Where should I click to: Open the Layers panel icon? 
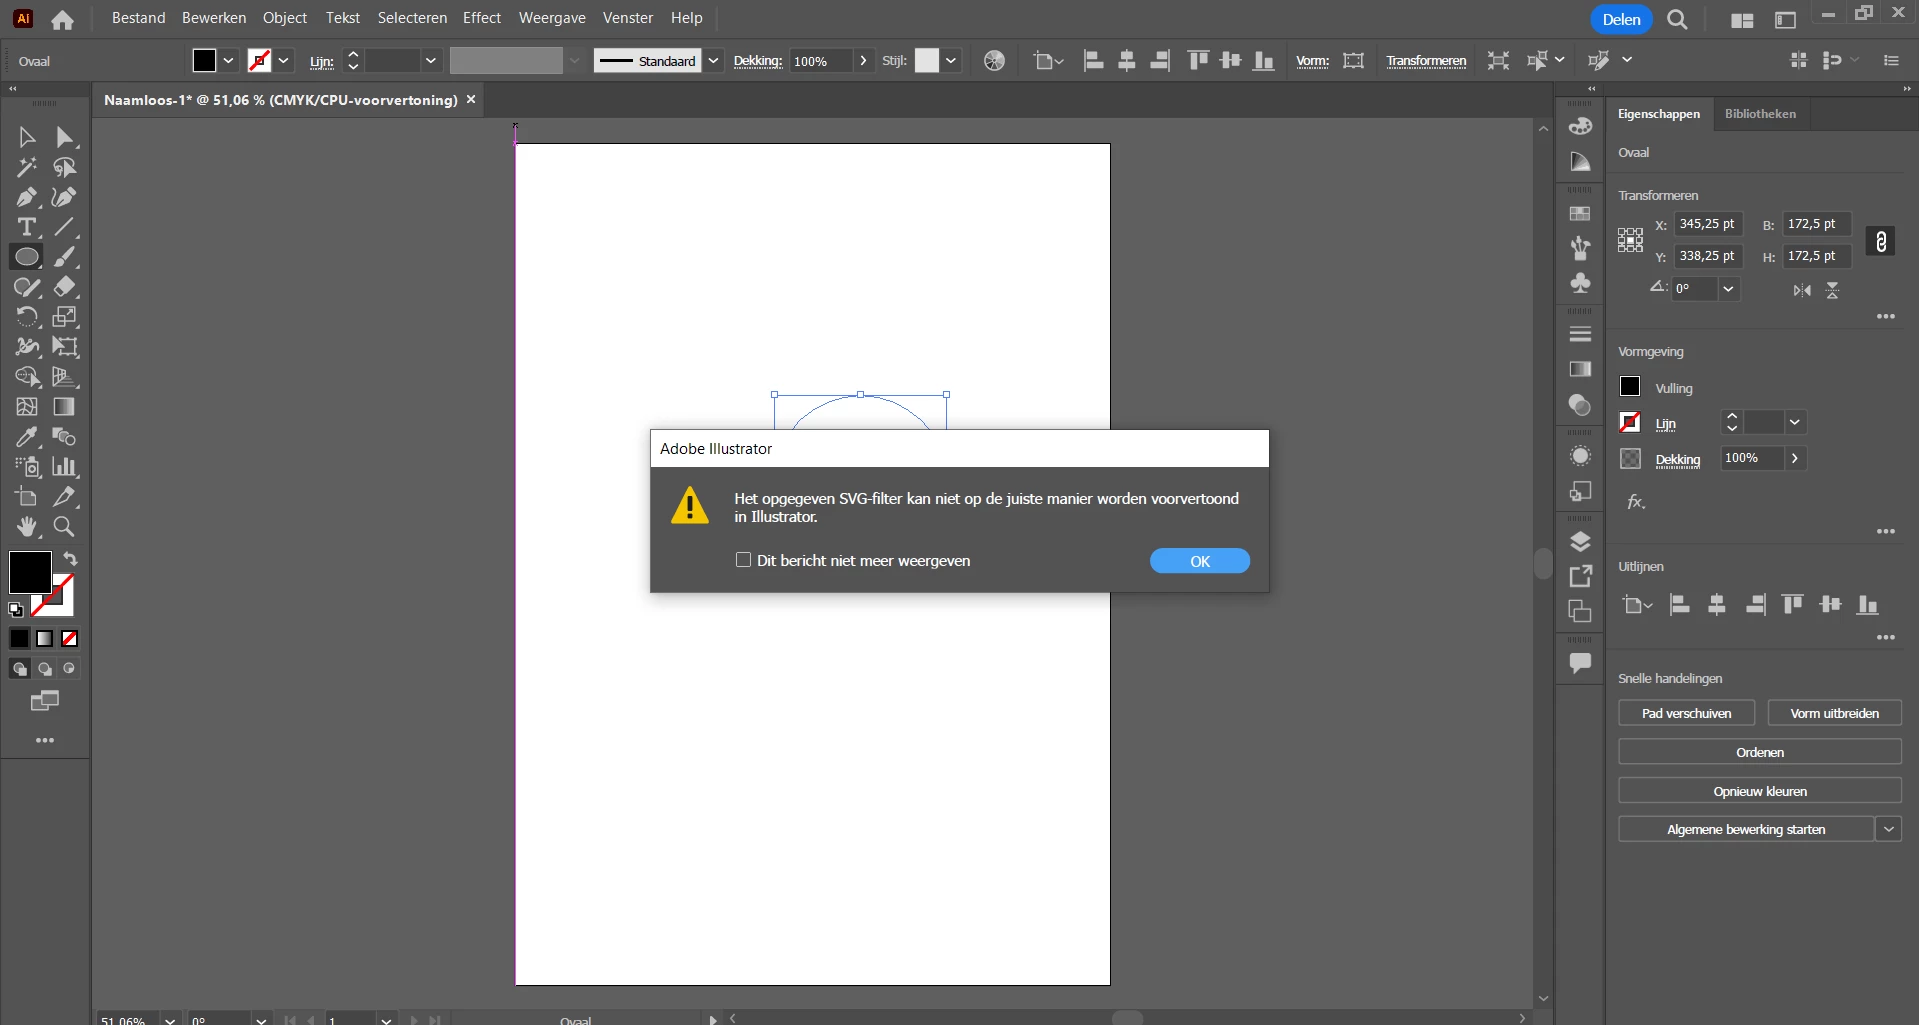point(1580,542)
